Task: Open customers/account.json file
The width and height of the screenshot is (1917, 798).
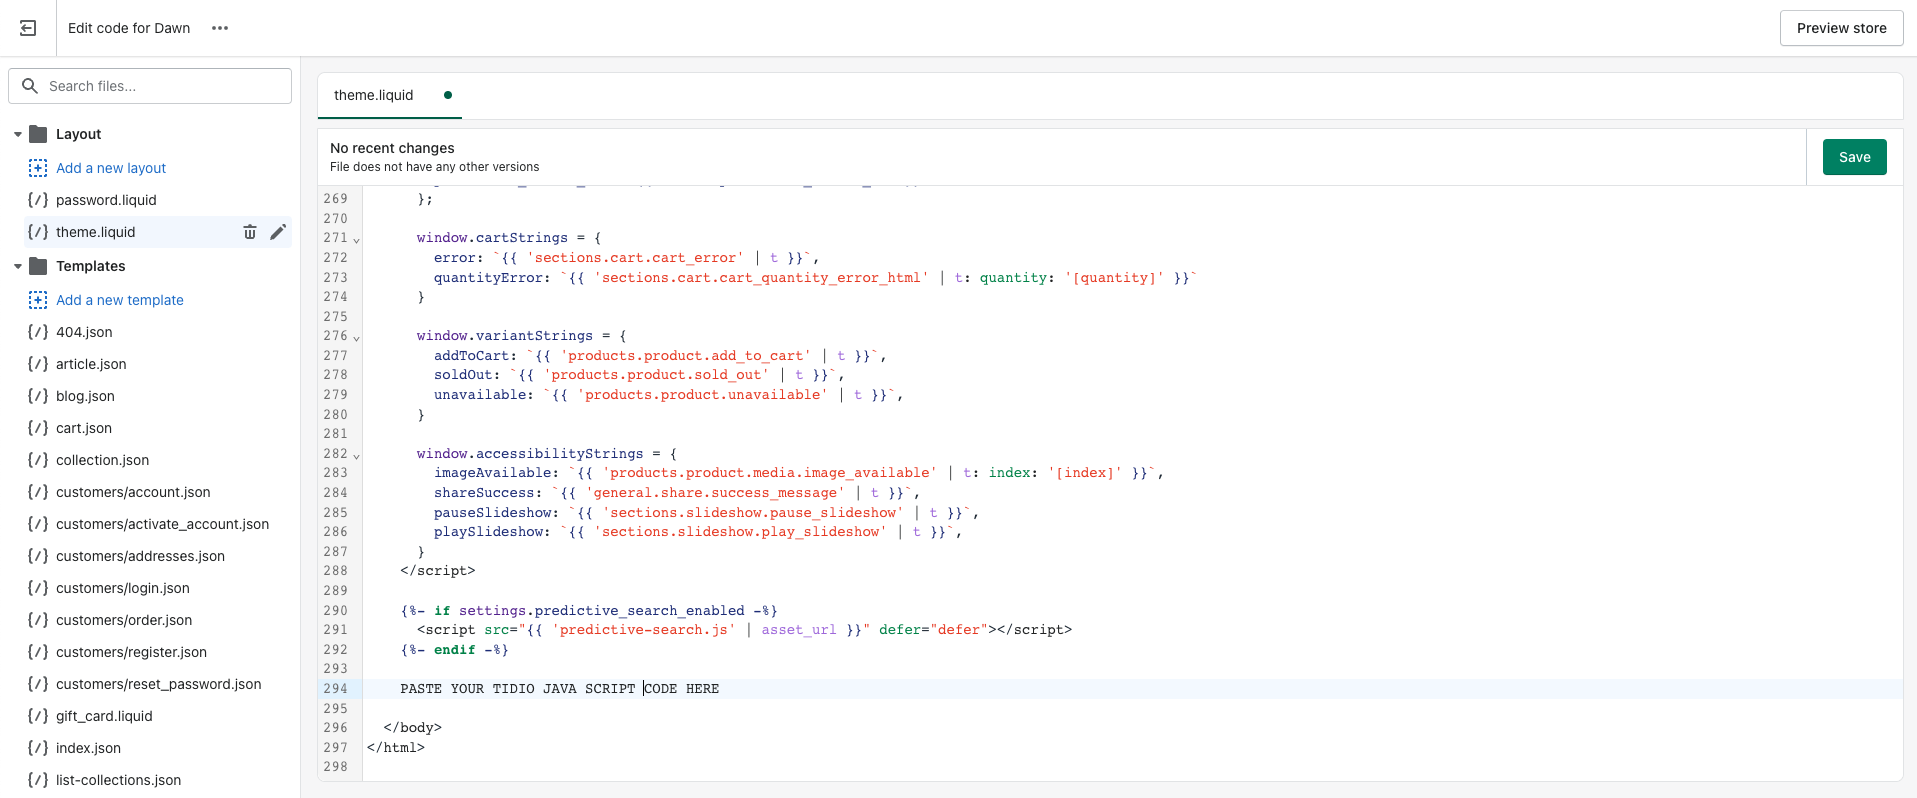Action: click(133, 492)
